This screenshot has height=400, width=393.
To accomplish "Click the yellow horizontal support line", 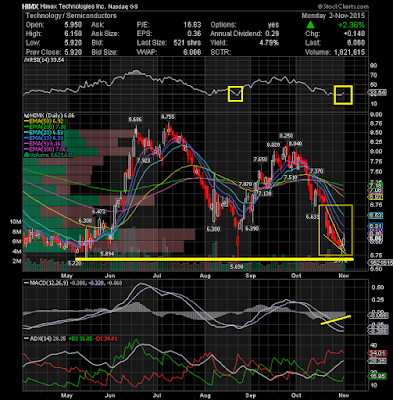I will tap(214, 259).
